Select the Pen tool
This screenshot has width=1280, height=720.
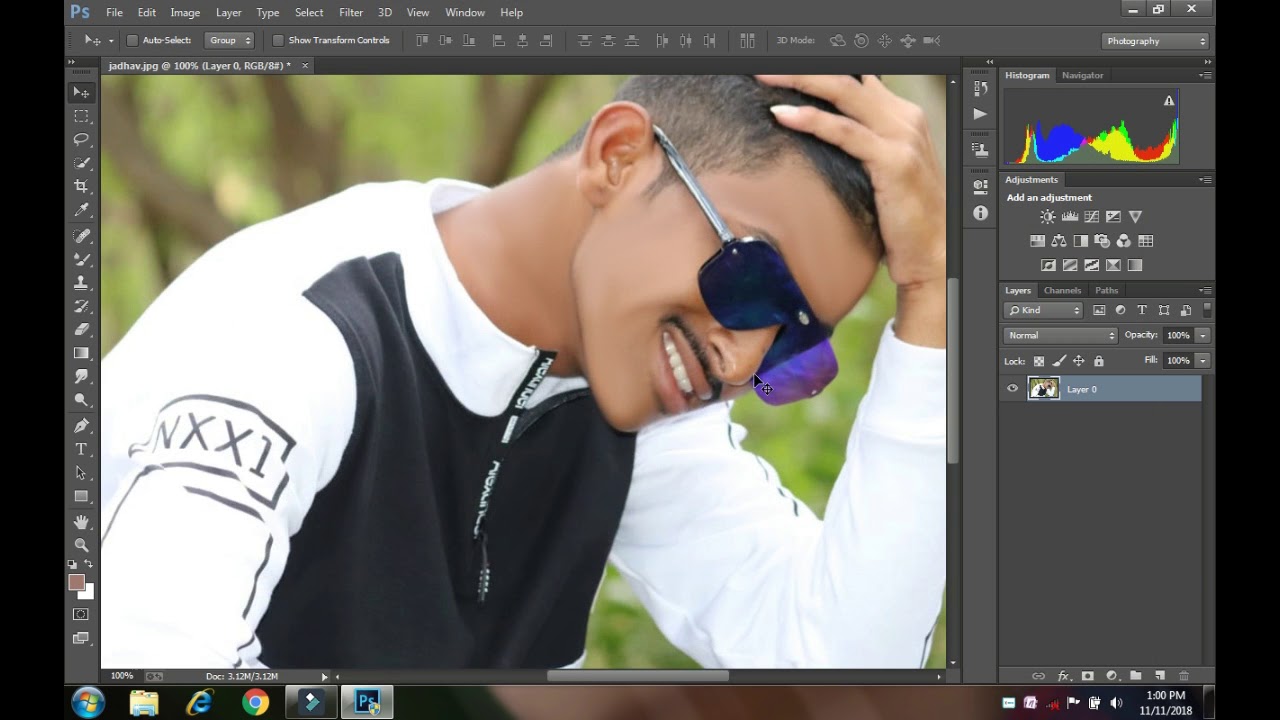pyautogui.click(x=81, y=426)
